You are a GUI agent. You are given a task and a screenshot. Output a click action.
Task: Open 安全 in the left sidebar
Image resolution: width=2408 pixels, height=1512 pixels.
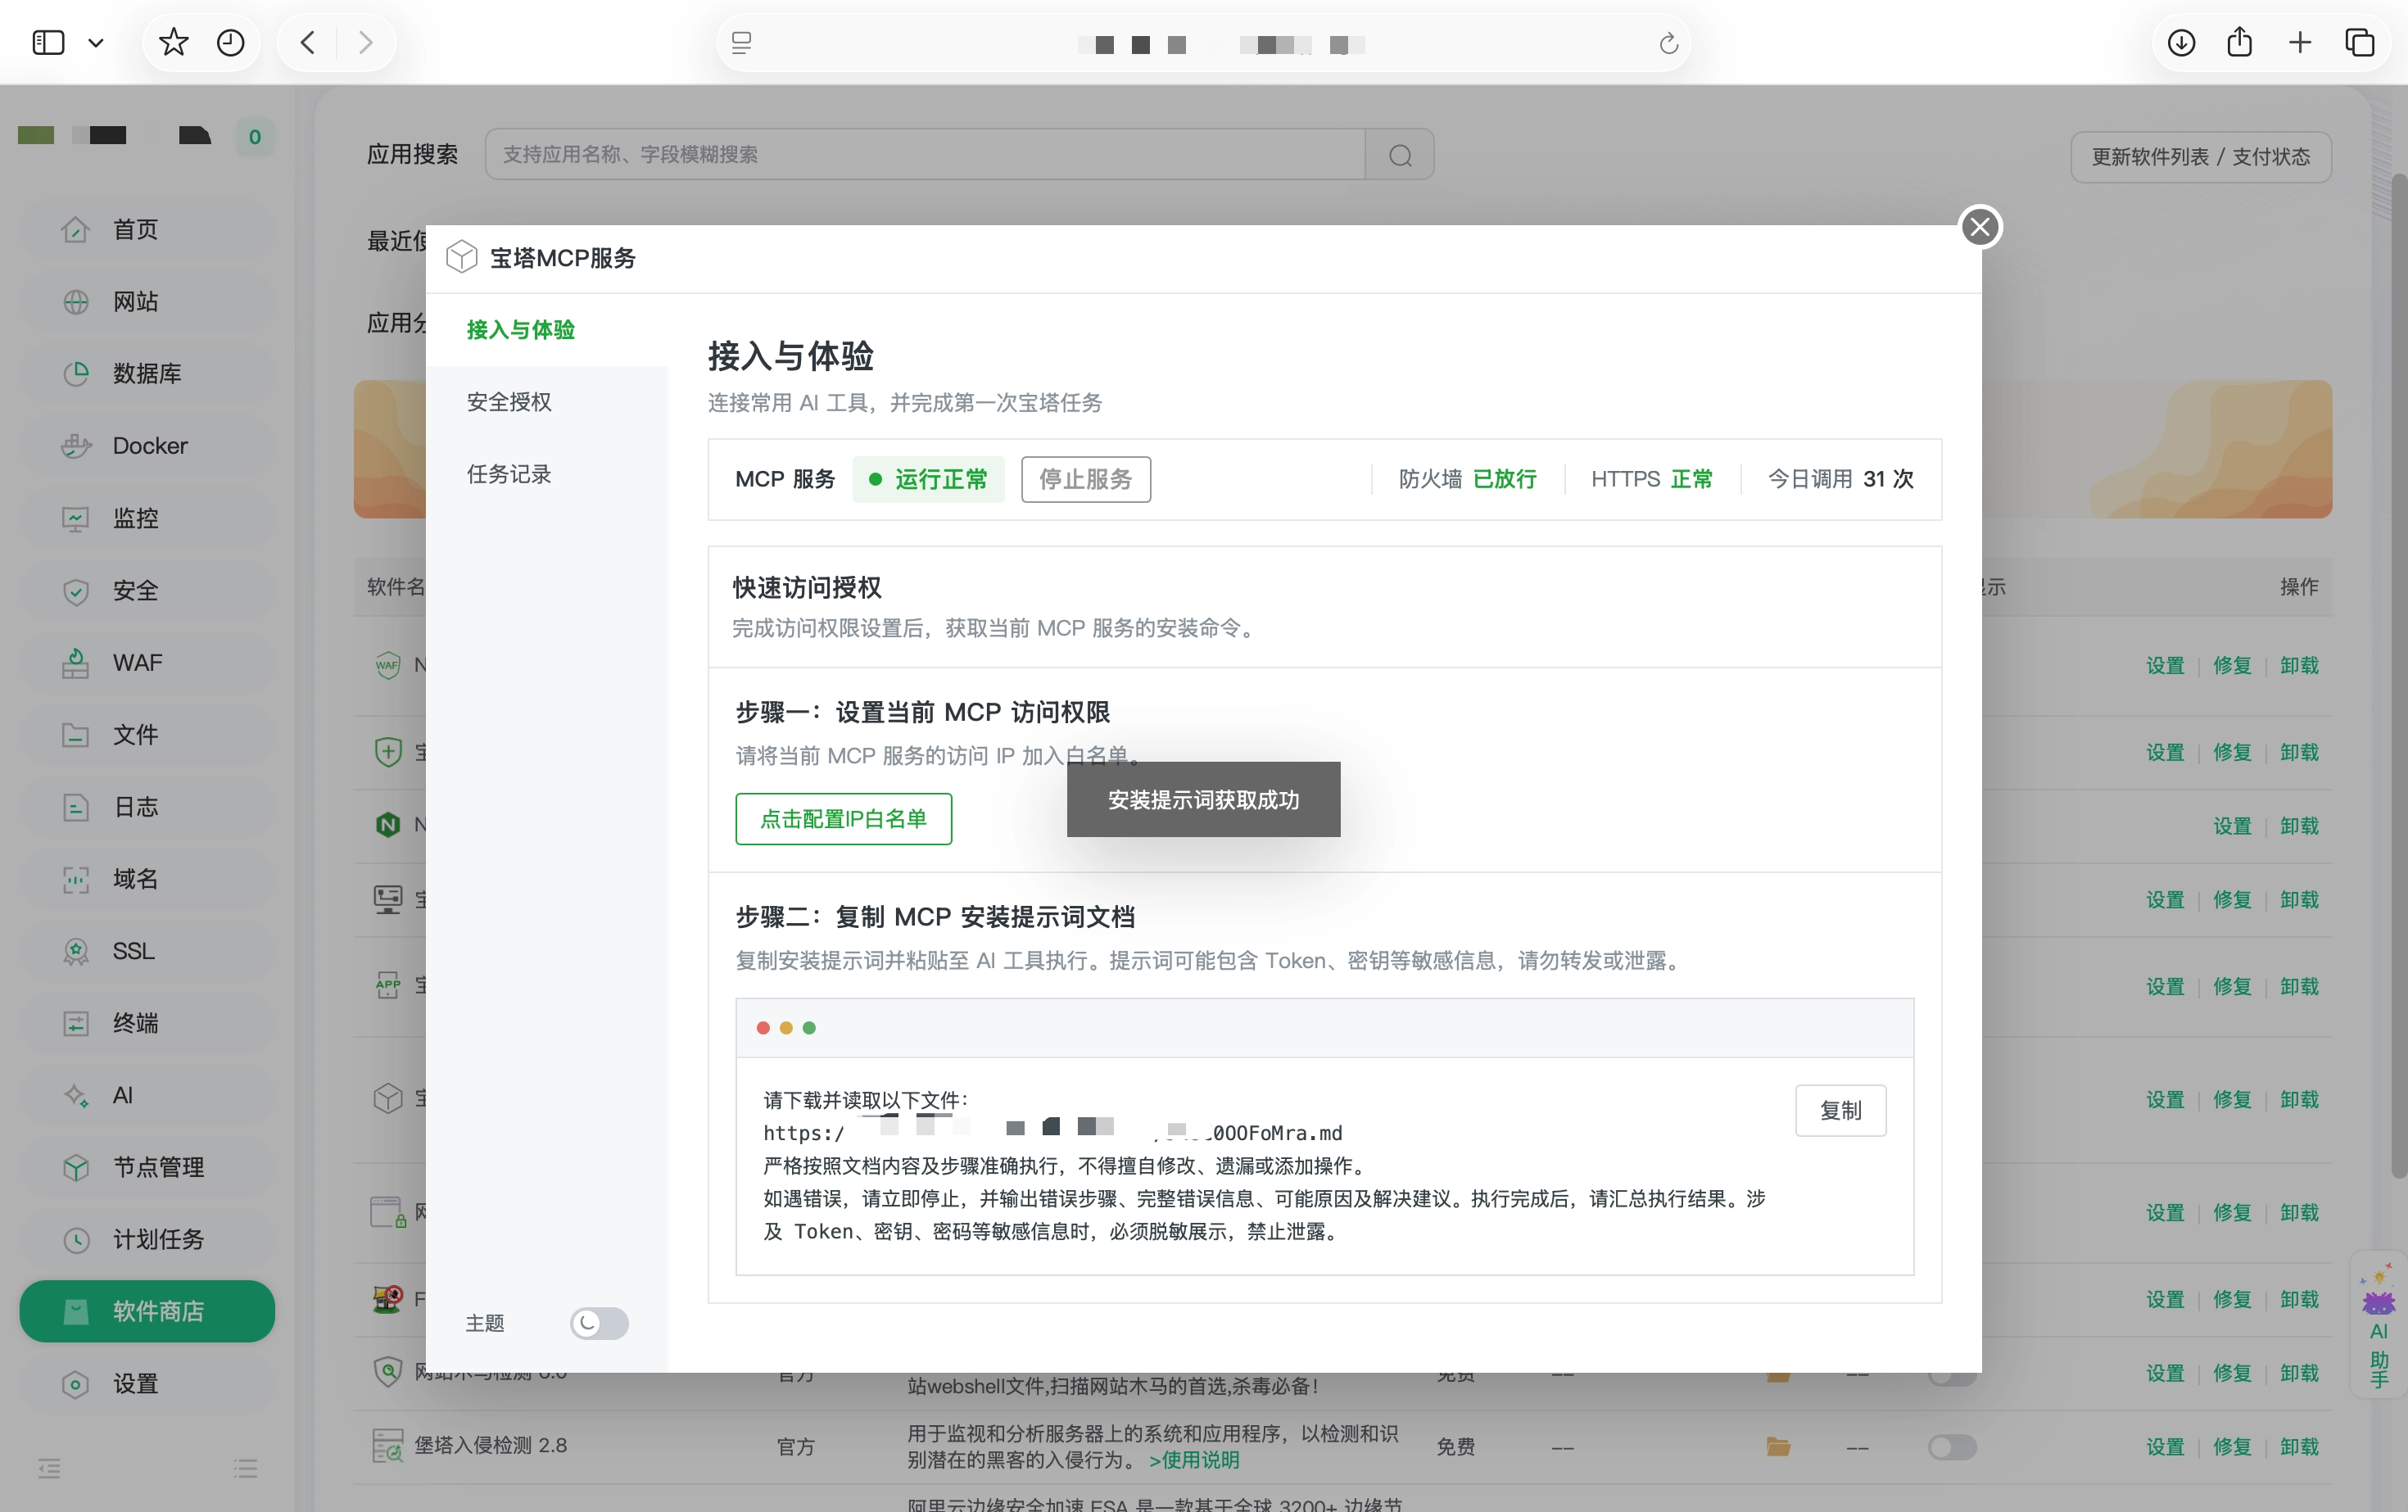point(147,591)
